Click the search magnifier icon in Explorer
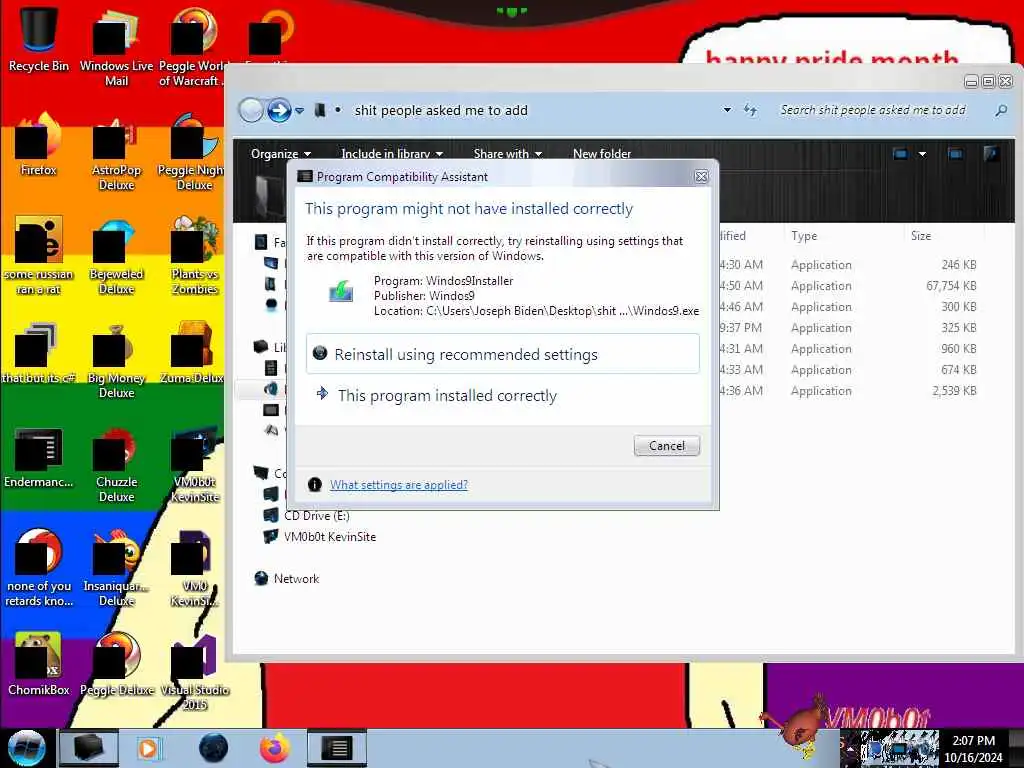This screenshot has height=768, width=1024. tap(1000, 110)
